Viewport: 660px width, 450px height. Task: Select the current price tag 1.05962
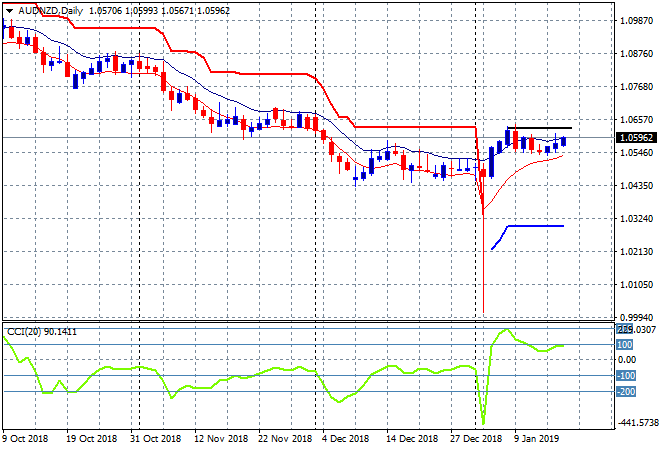point(637,137)
